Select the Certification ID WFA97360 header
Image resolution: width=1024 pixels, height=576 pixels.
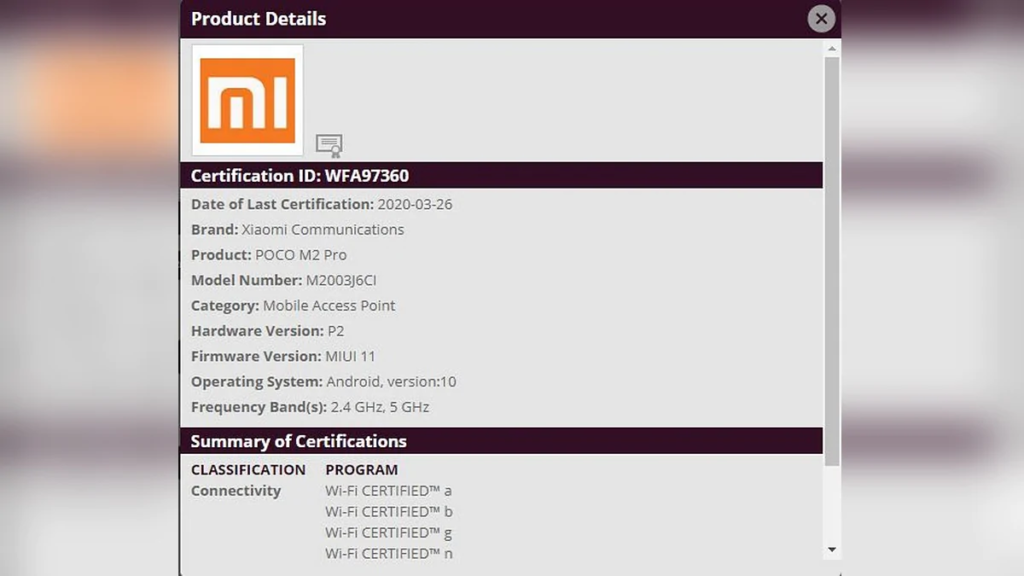(300, 176)
